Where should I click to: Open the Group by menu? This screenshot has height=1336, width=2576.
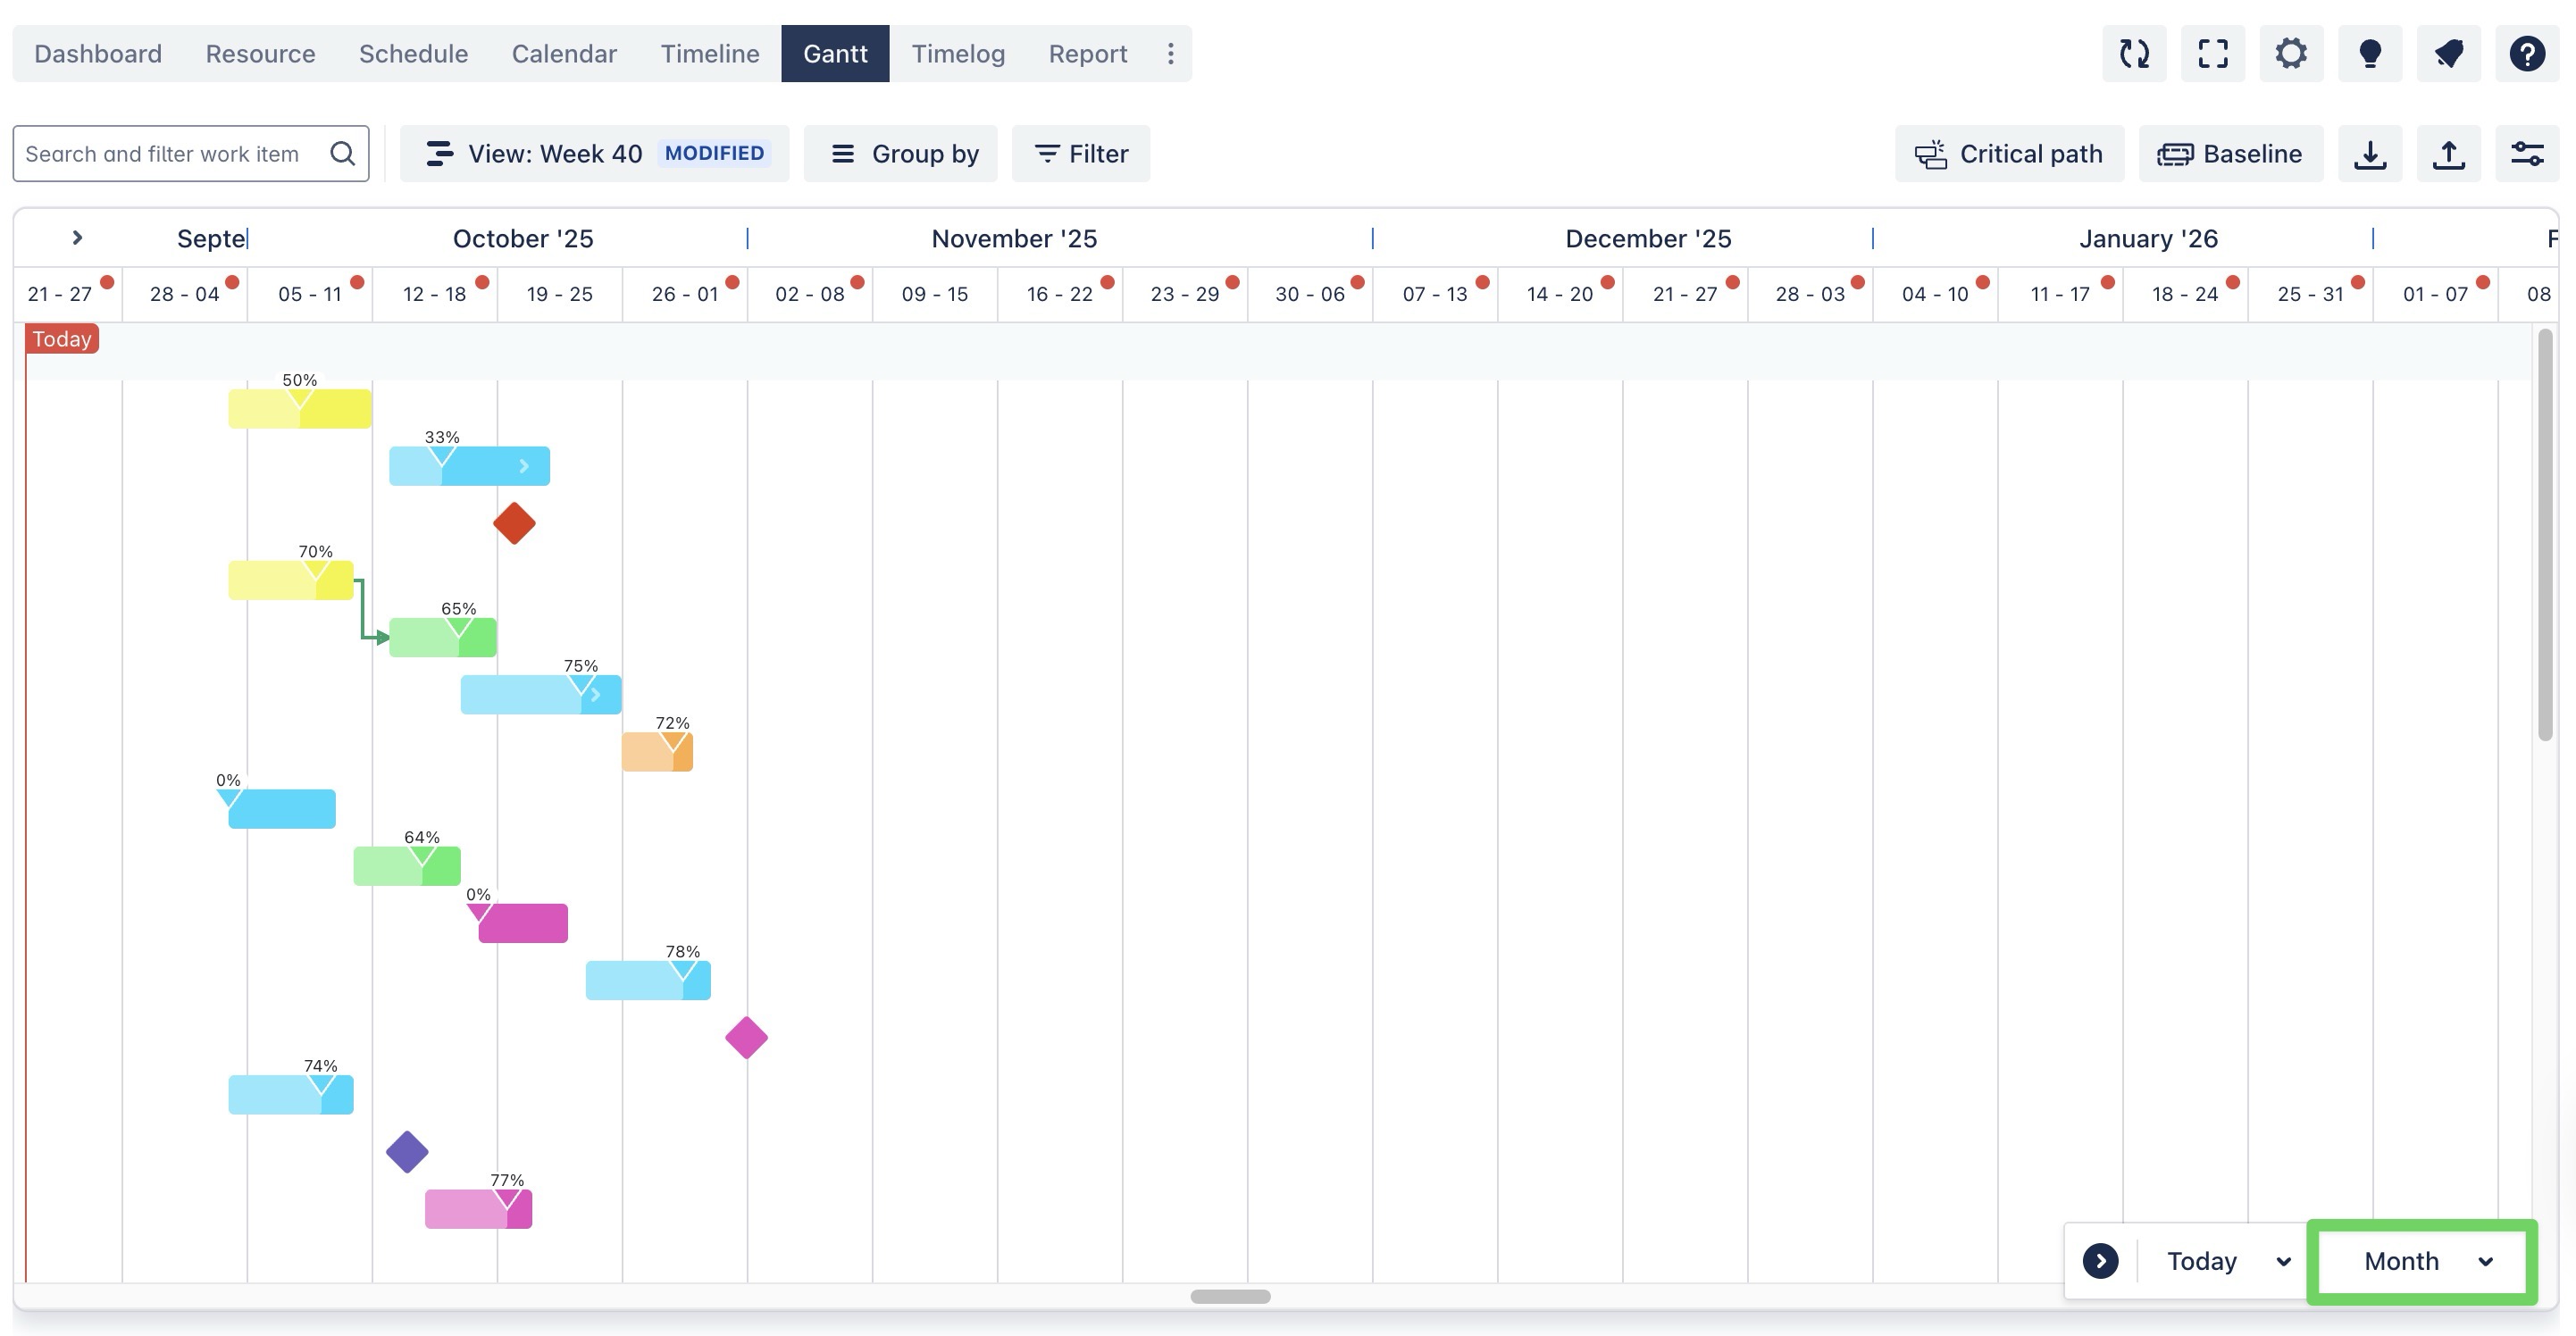click(900, 154)
